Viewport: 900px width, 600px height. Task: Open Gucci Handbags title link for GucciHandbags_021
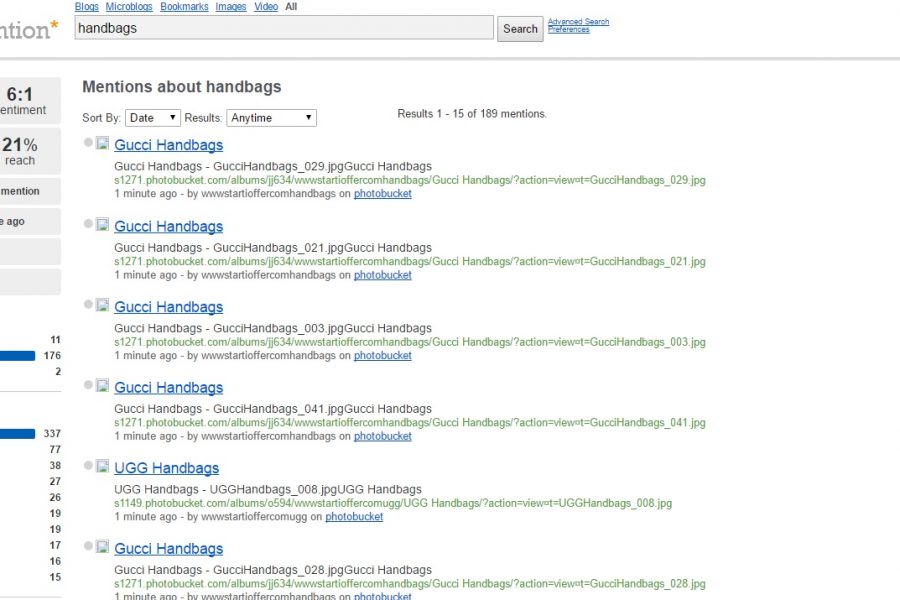point(169,226)
